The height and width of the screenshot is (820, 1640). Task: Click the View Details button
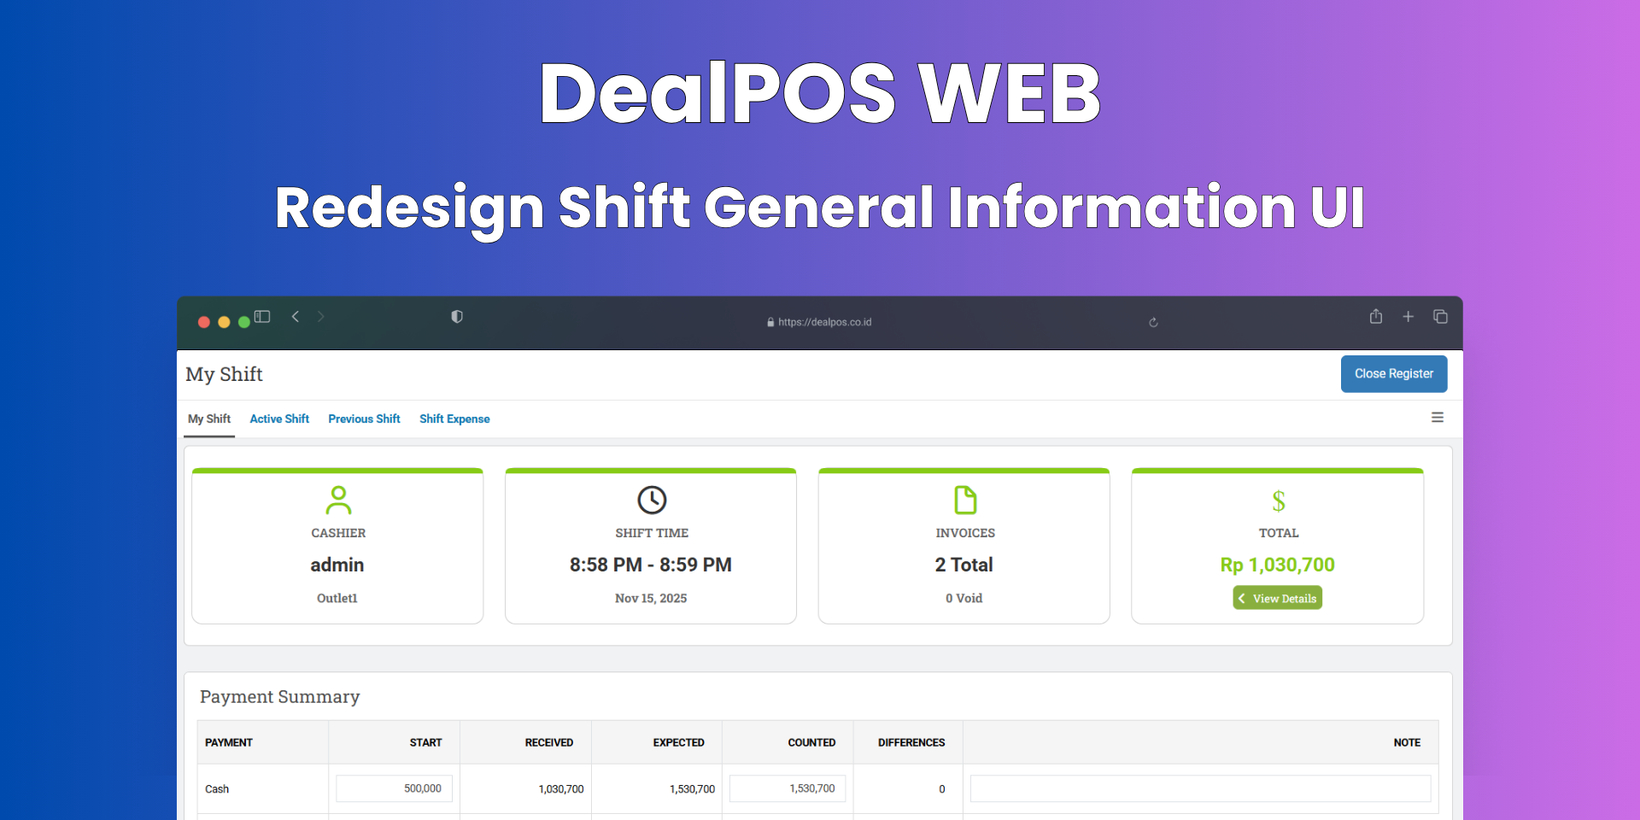pyautogui.click(x=1277, y=598)
